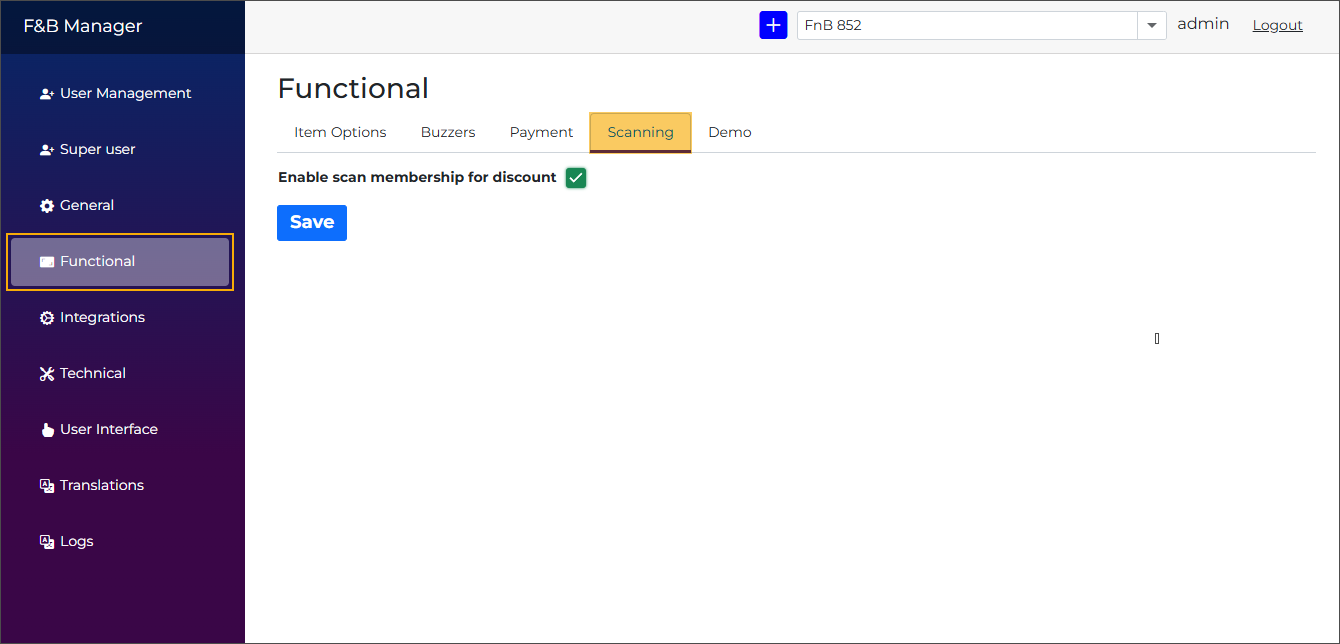1340x644 pixels.
Task: Click the blue plus icon near the header
Action: point(773,24)
